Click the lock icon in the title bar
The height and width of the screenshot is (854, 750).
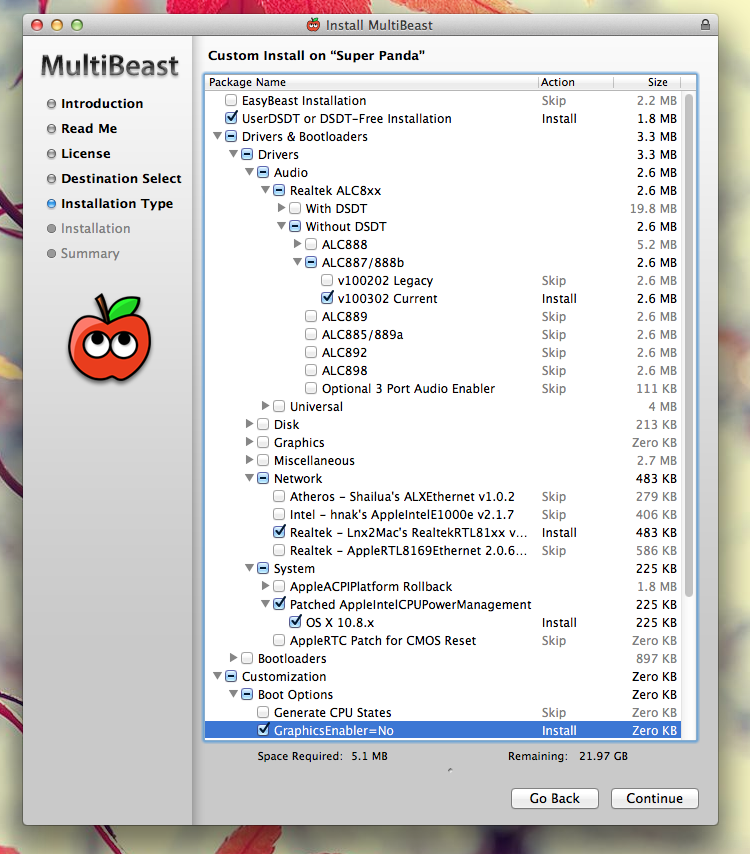pos(705,25)
